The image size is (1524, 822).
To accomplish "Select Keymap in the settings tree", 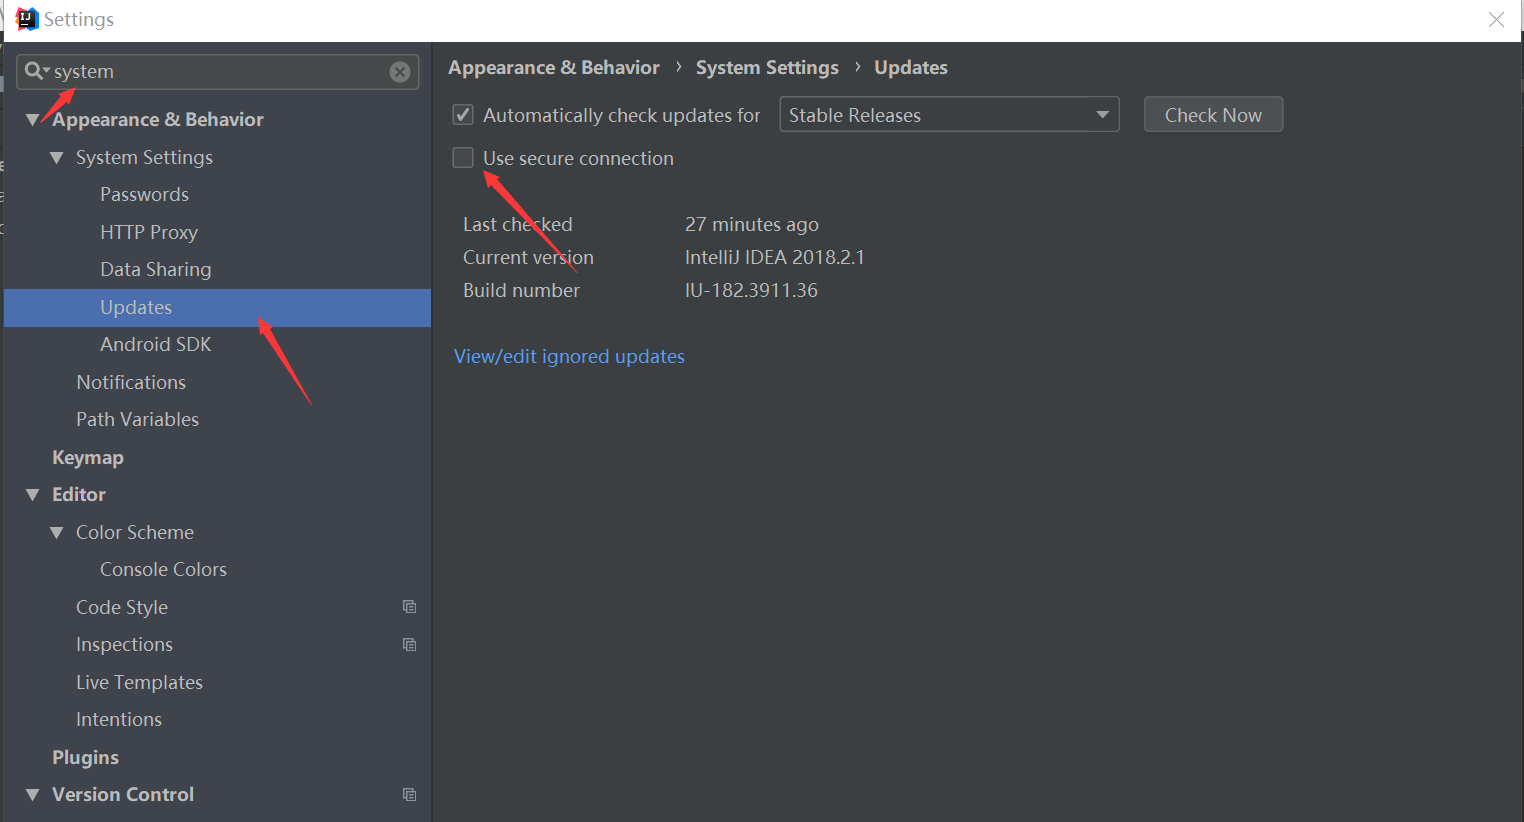I will point(88,458).
